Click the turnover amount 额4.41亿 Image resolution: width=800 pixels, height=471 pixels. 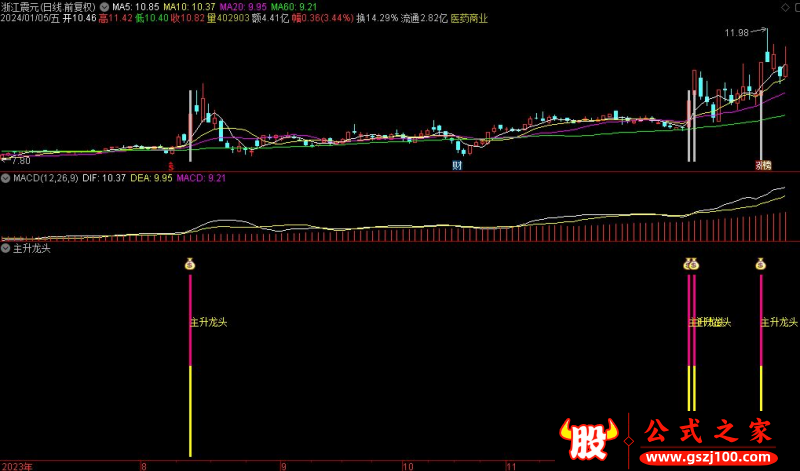[x=270, y=18]
